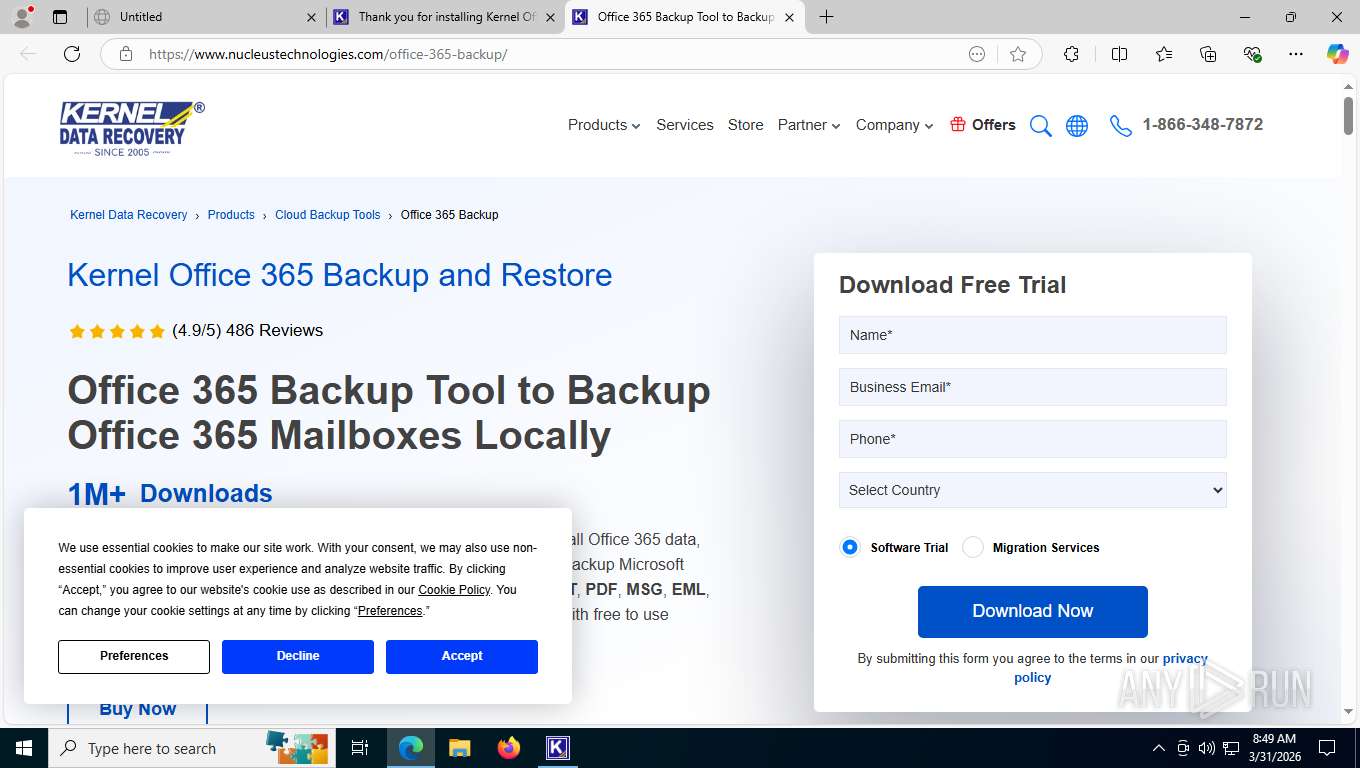The image size is (1360, 768).
Task: Open the Select Country dropdown
Action: tap(1032, 490)
